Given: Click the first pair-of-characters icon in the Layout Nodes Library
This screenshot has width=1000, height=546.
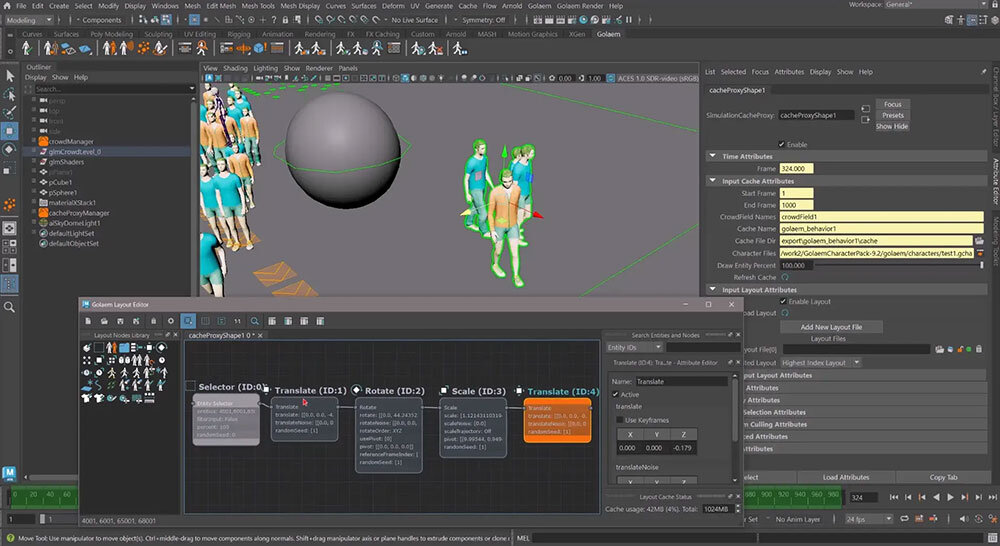Looking at the screenshot, I should tap(112, 348).
